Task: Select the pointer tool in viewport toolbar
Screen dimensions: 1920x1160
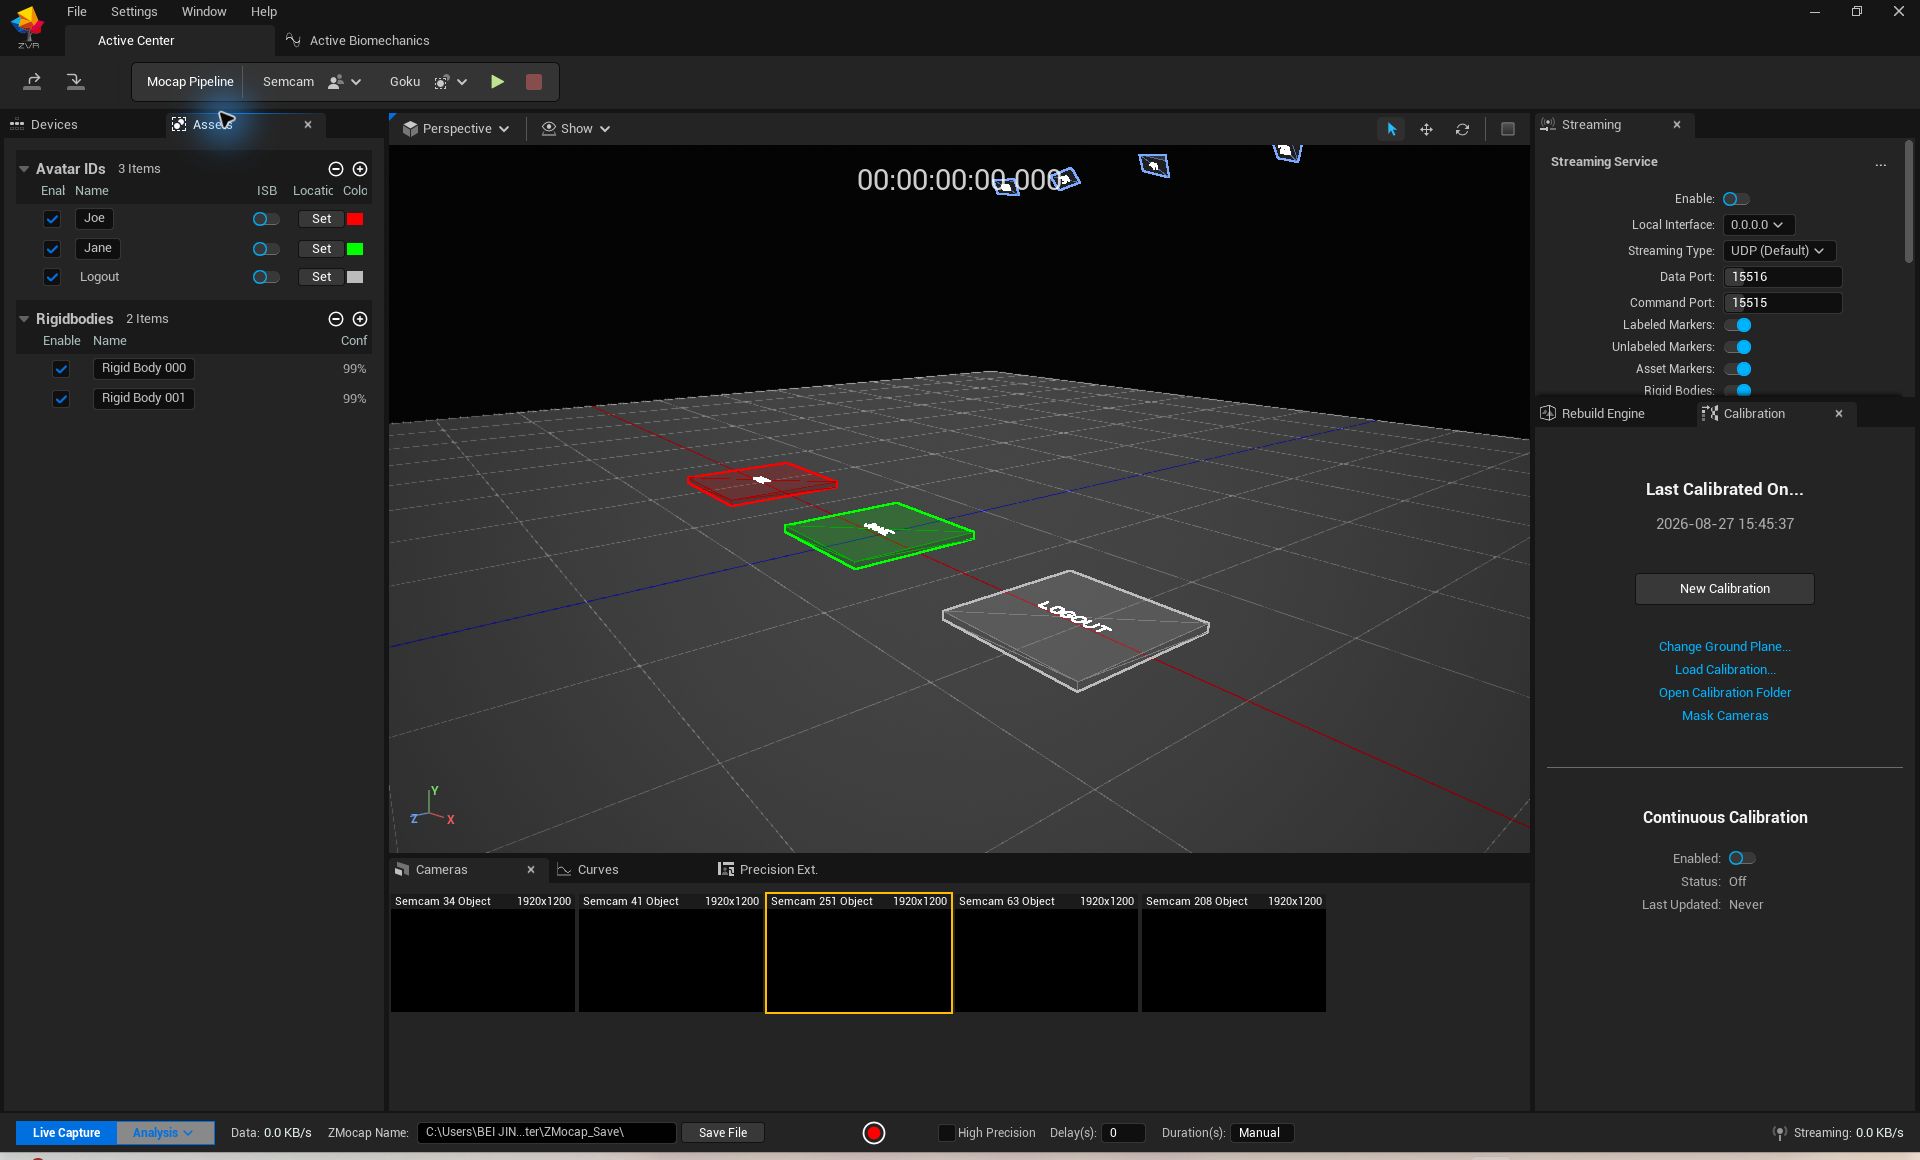Action: click(x=1391, y=129)
